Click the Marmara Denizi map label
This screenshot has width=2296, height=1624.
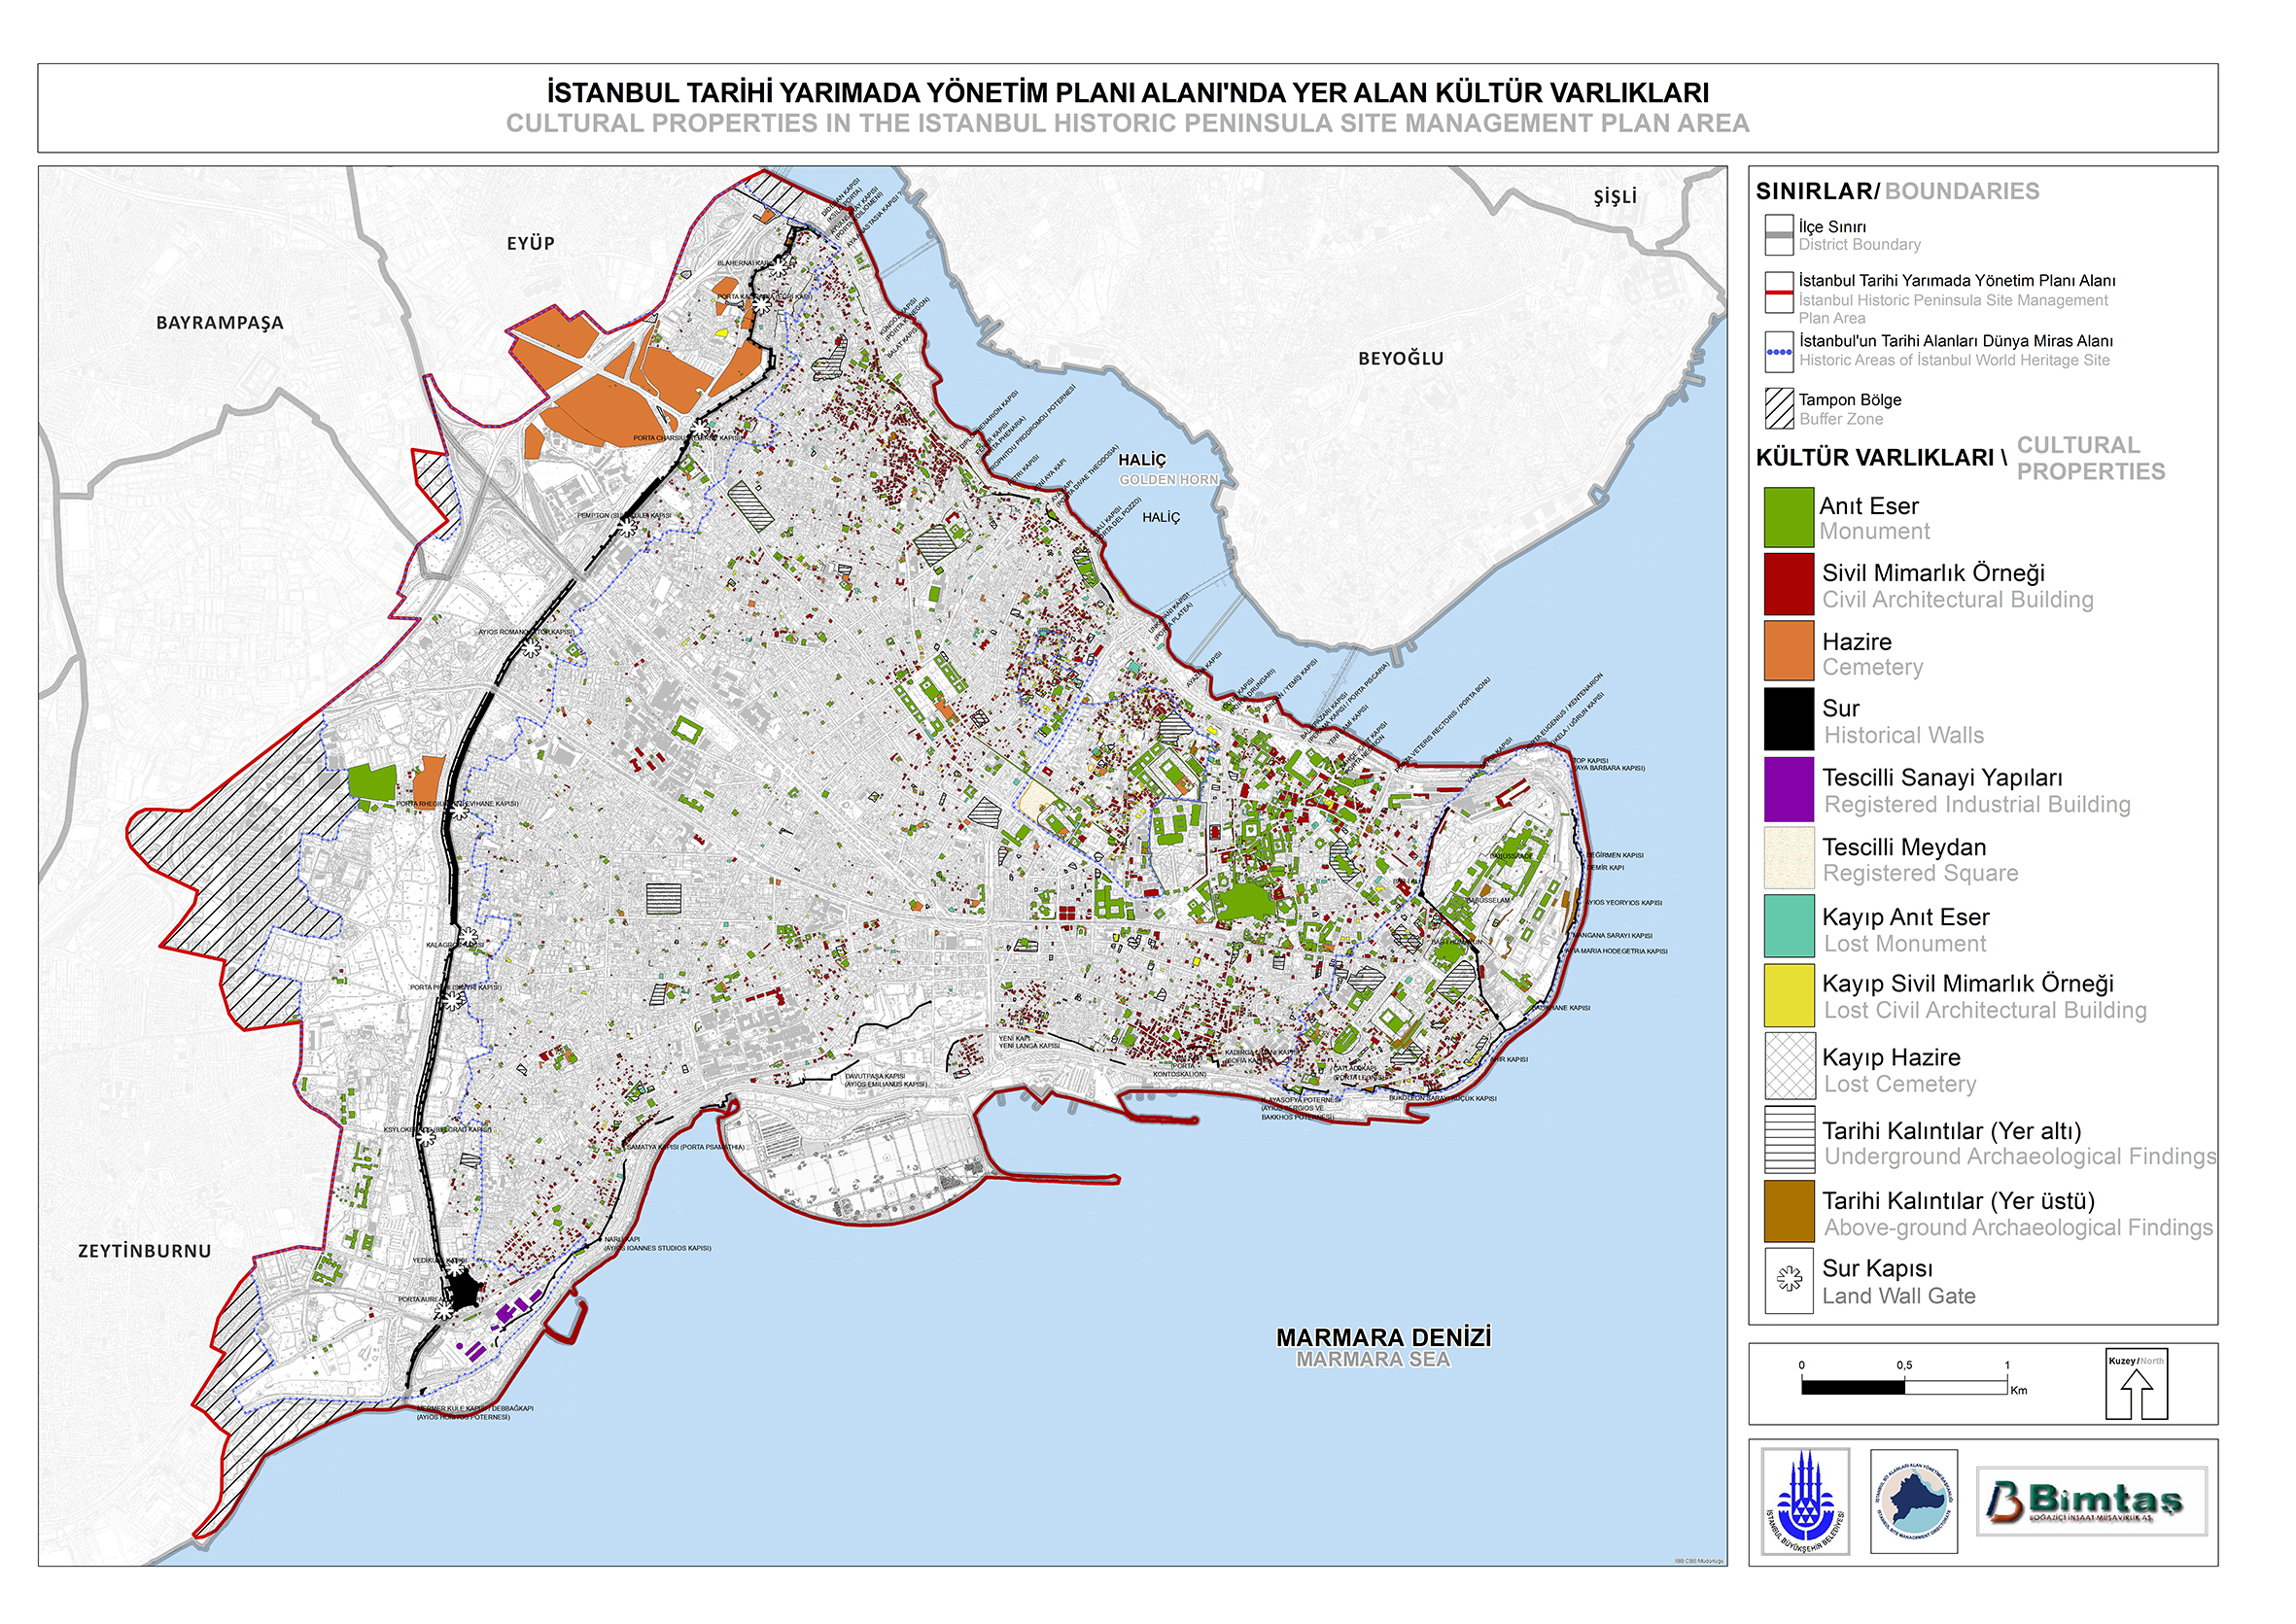(1382, 1338)
